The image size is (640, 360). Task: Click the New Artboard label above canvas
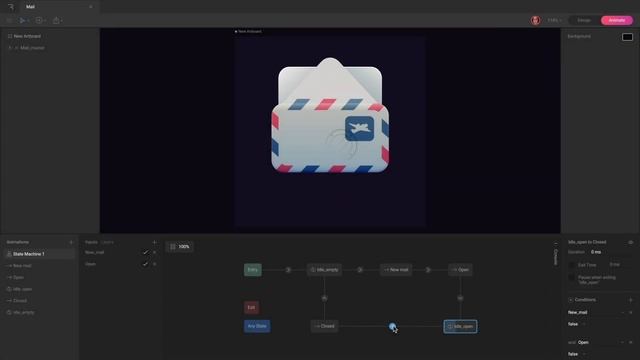250,31
